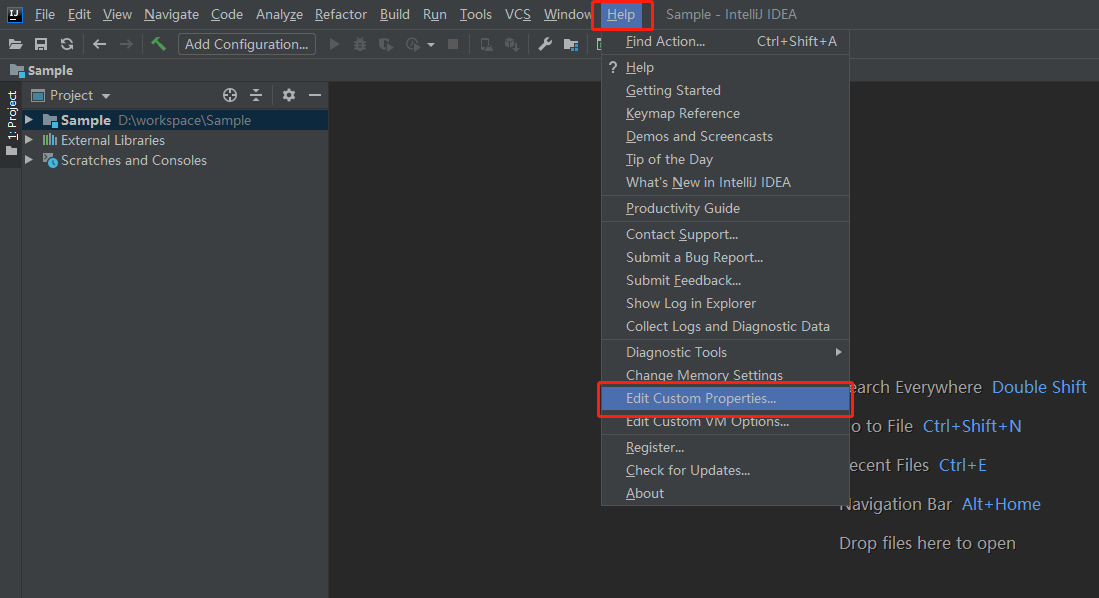The image size is (1099, 598).
Task: Click the Debug bug icon
Action: point(360,45)
